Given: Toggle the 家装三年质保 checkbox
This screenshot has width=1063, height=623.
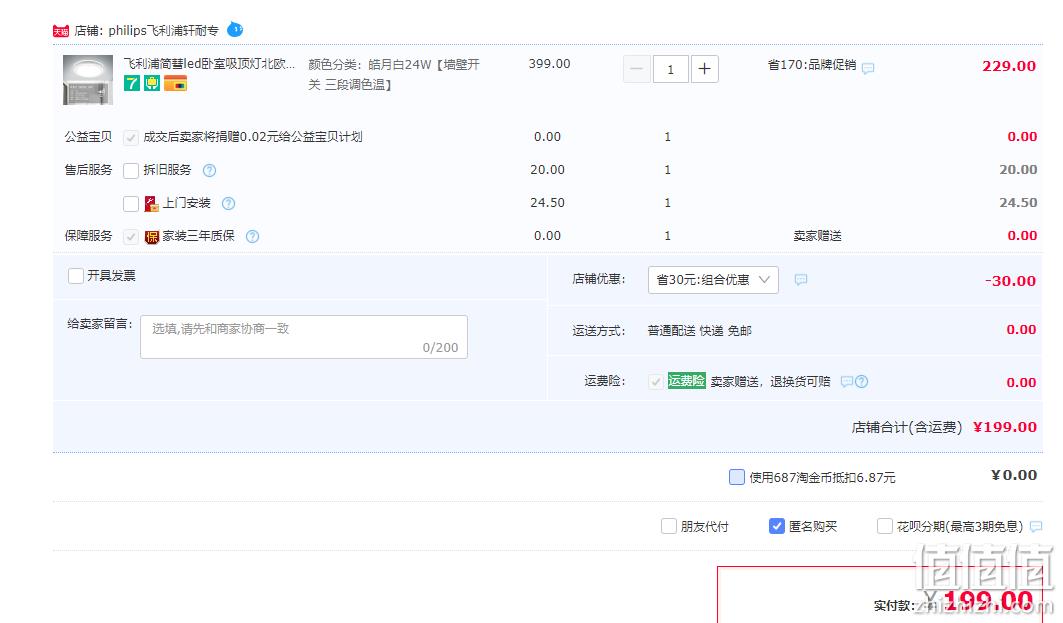Looking at the screenshot, I should (x=131, y=237).
